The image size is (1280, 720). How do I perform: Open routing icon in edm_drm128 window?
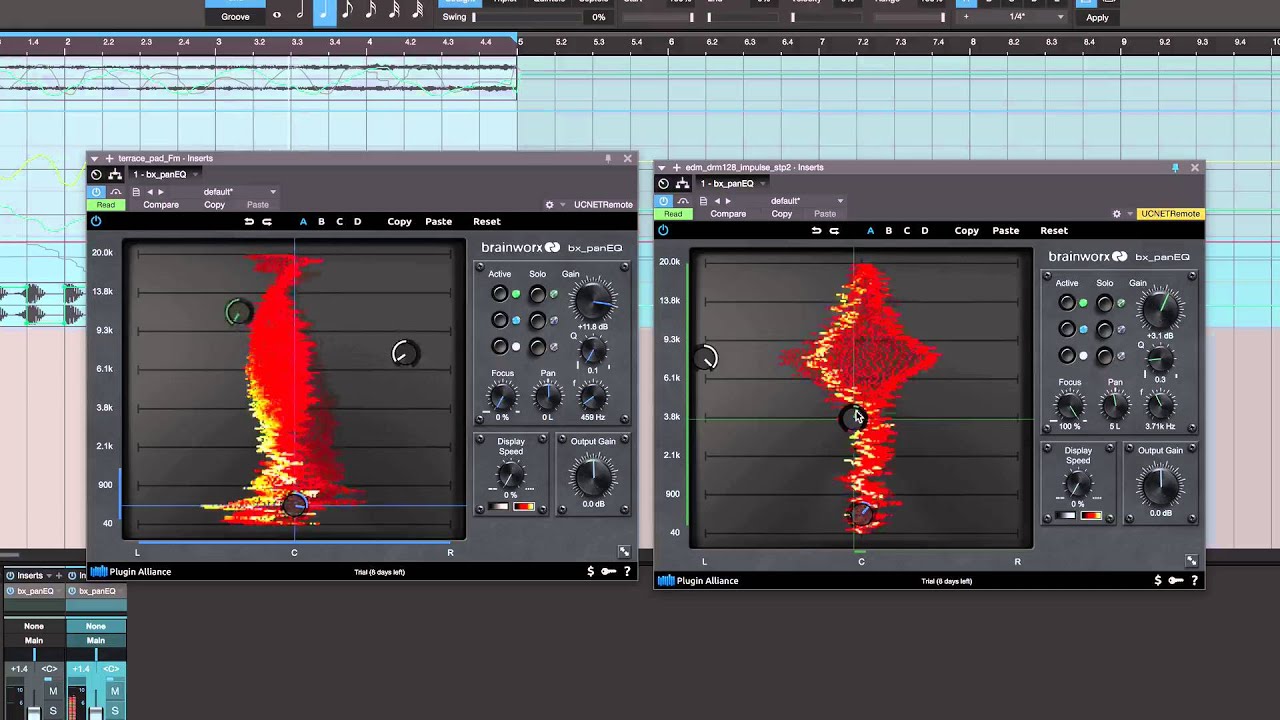(682, 183)
